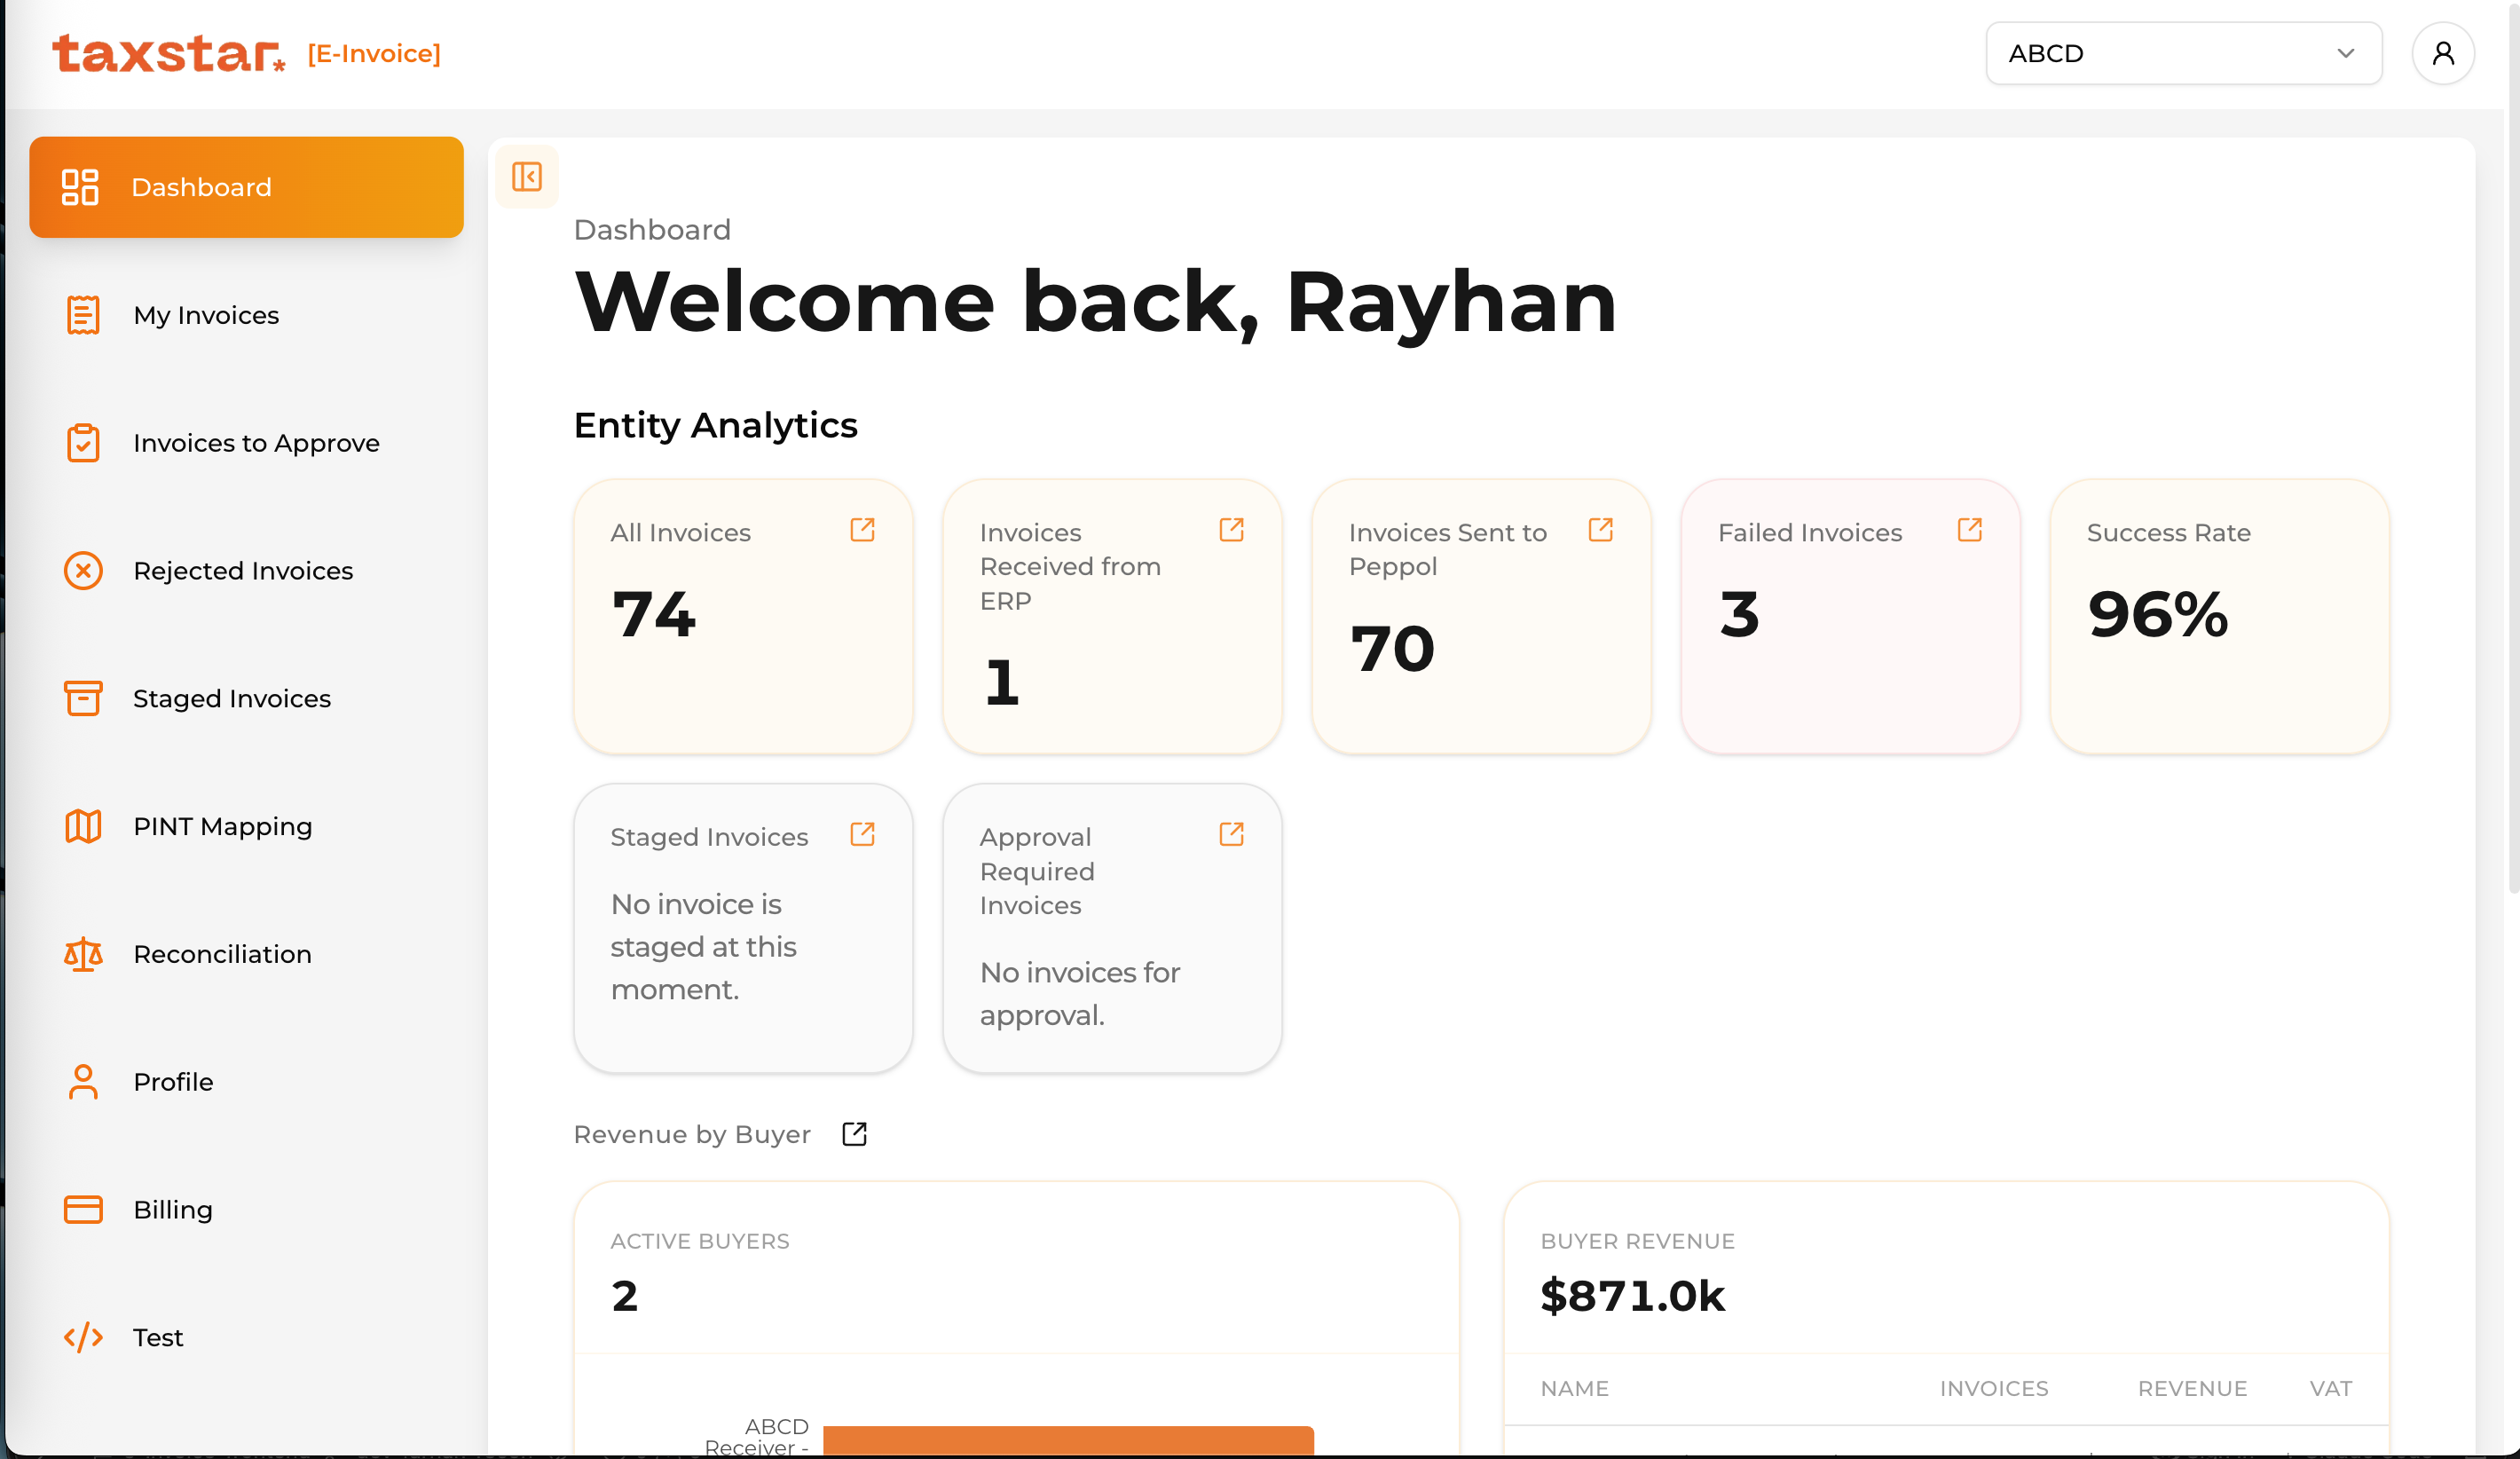Open All Invoices card external link icon

tap(862, 530)
